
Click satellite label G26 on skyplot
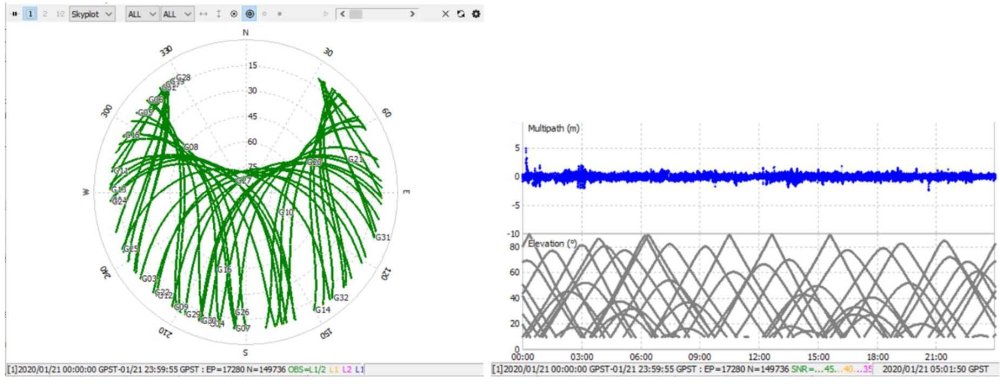(x=242, y=312)
